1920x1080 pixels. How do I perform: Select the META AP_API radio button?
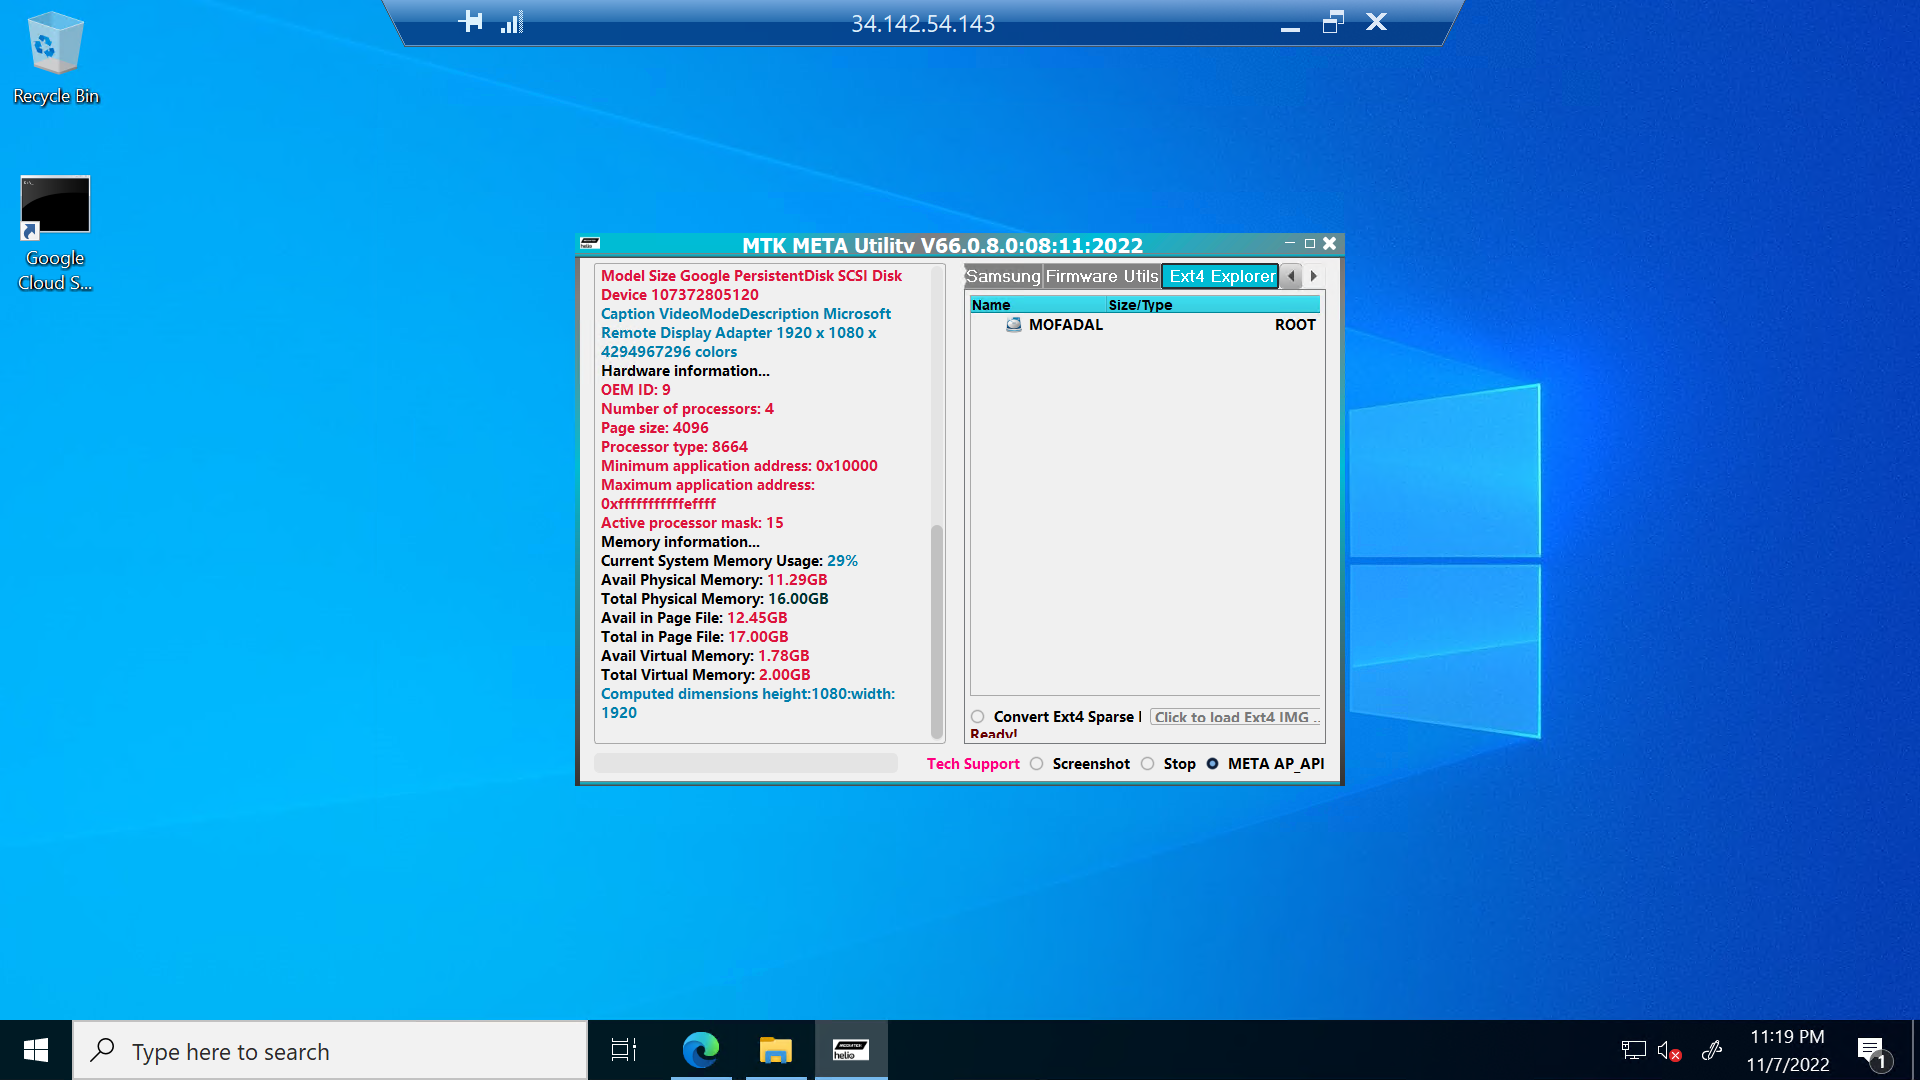tap(1212, 763)
